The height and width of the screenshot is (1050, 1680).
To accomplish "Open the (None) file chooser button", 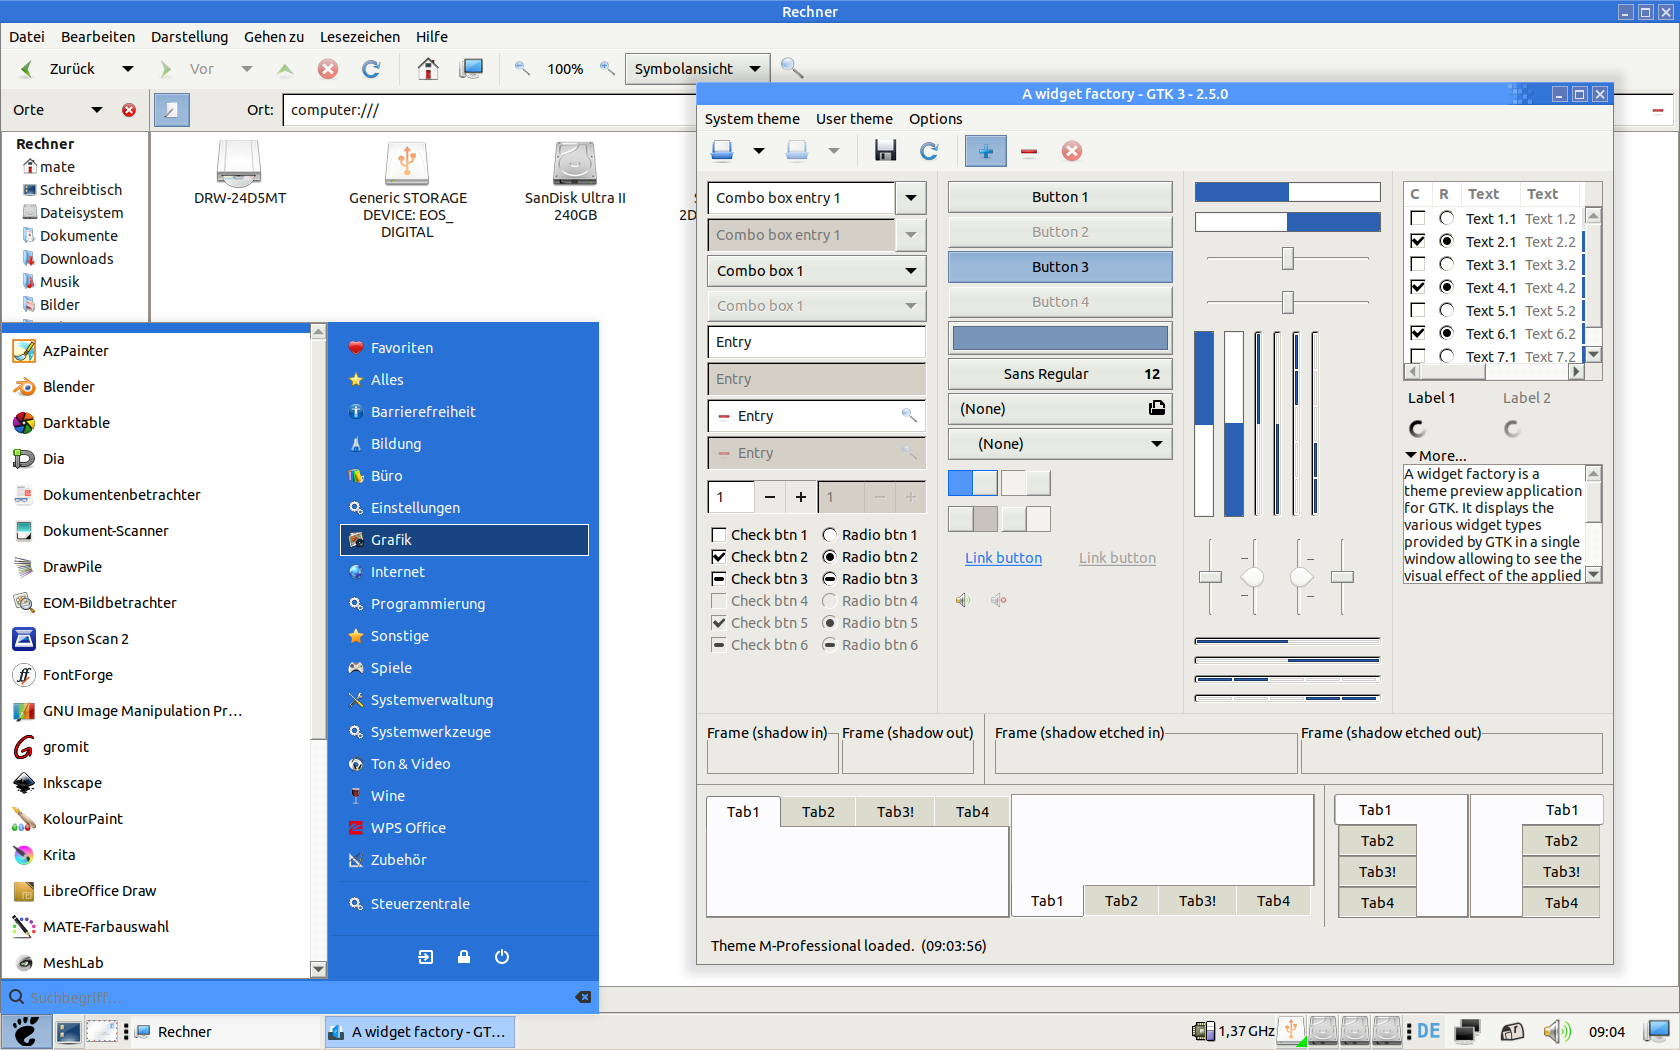I will (1060, 409).
